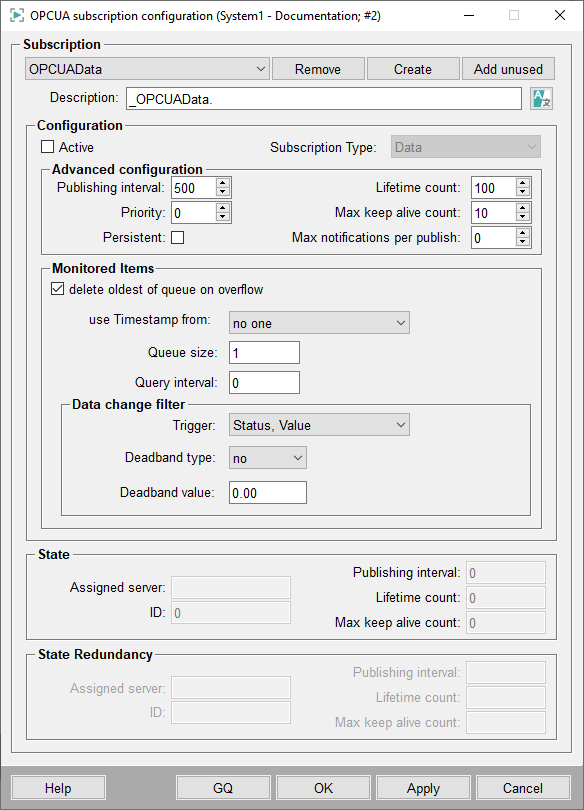Image resolution: width=584 pixels, height=810 pixels.
Task: Tick the Persistent checkbox
Action: click(178, 237)
